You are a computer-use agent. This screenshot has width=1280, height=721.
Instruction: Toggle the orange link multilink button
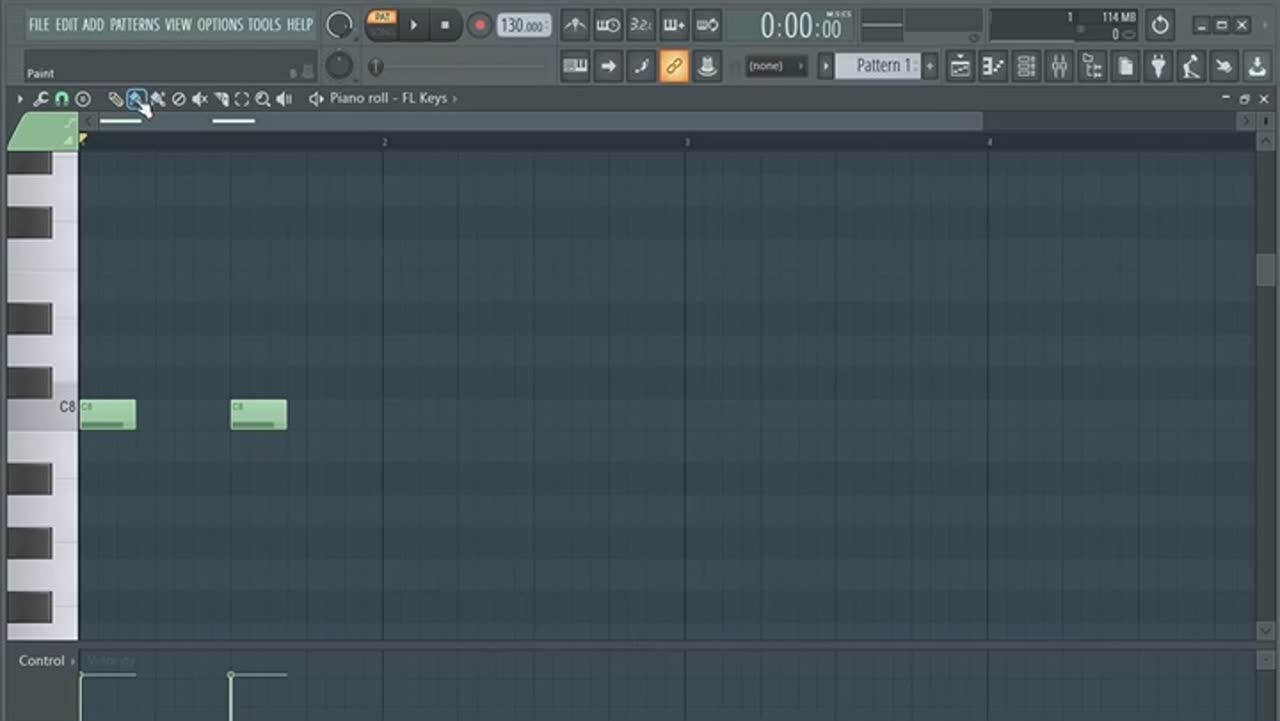(674, 66)
